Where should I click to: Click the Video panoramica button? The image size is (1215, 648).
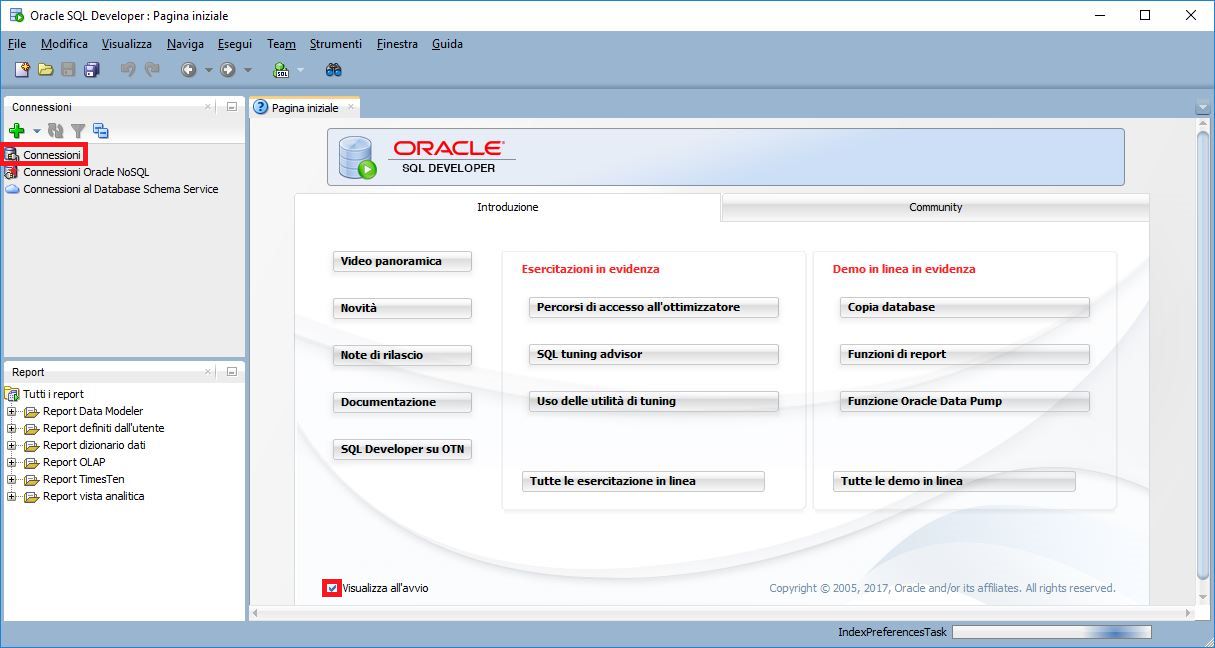(x=402, y=261)
